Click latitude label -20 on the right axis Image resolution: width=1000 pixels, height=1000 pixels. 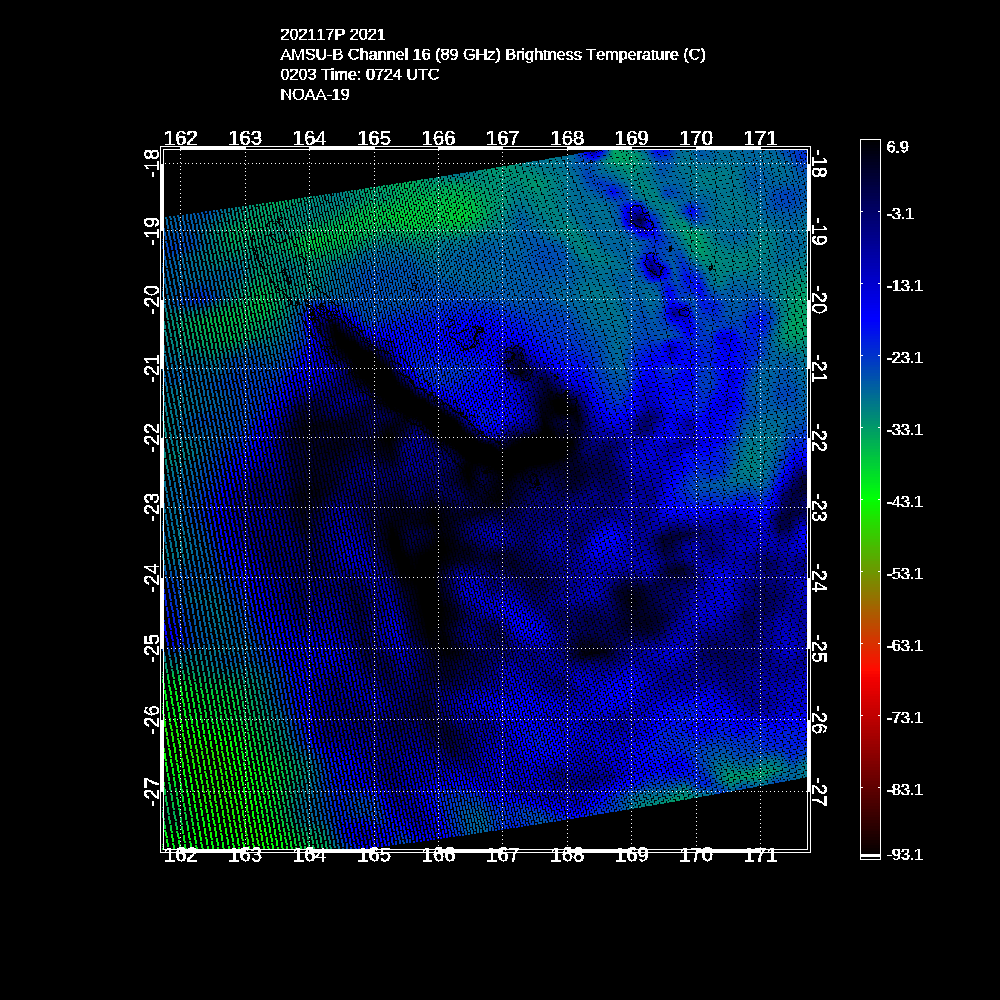pyautogui.click(x=819, y=300)
